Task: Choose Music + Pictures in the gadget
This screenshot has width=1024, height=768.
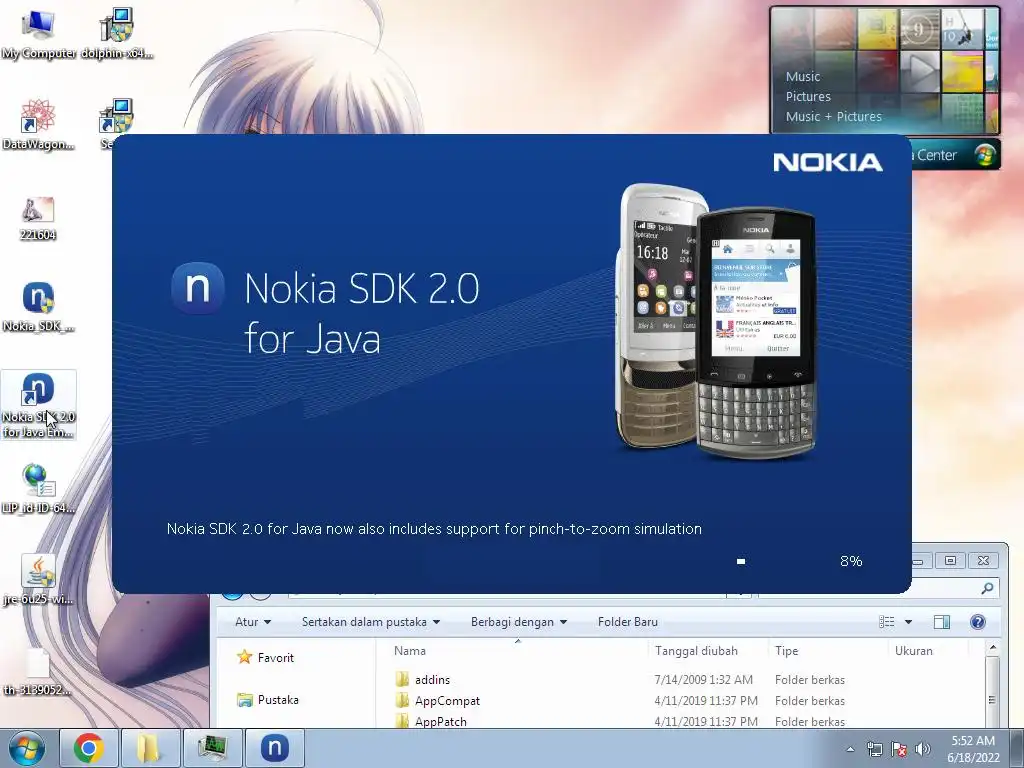Action: point(833,116)
